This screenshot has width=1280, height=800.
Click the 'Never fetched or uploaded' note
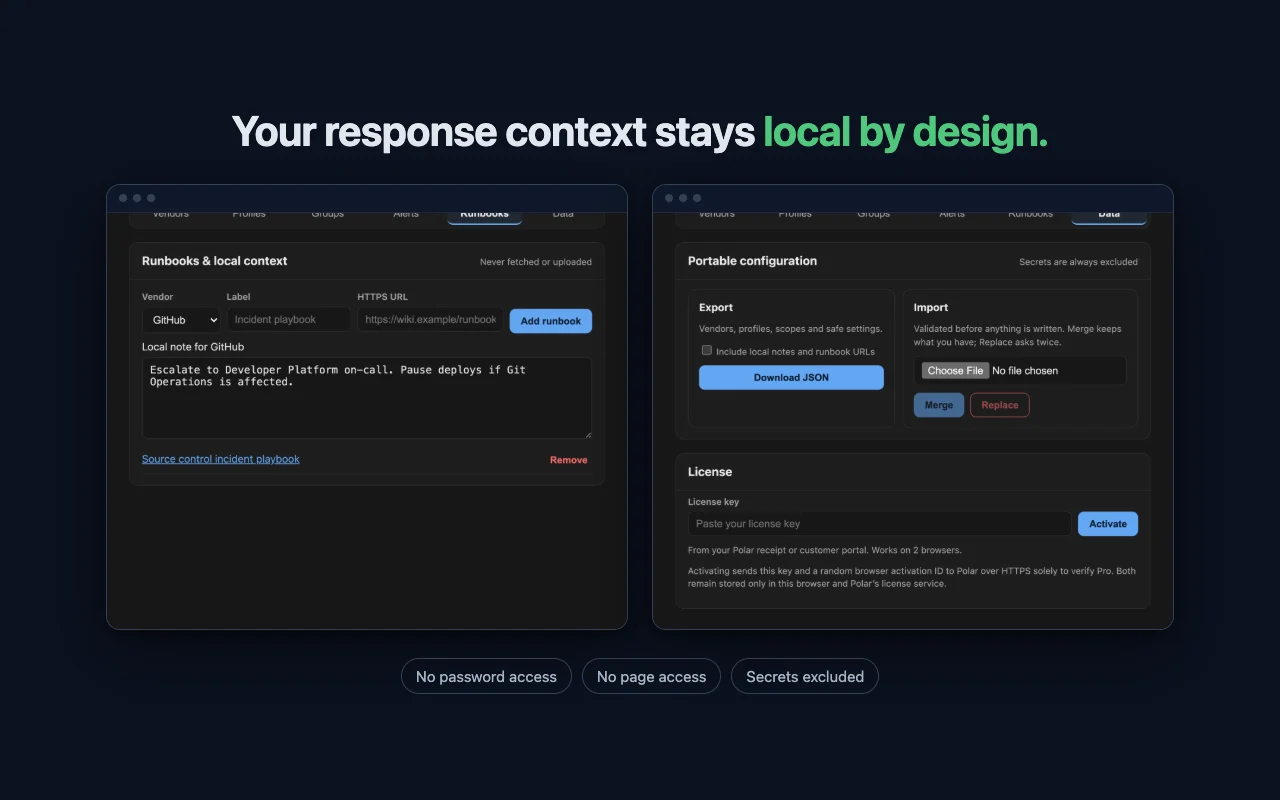536,262
